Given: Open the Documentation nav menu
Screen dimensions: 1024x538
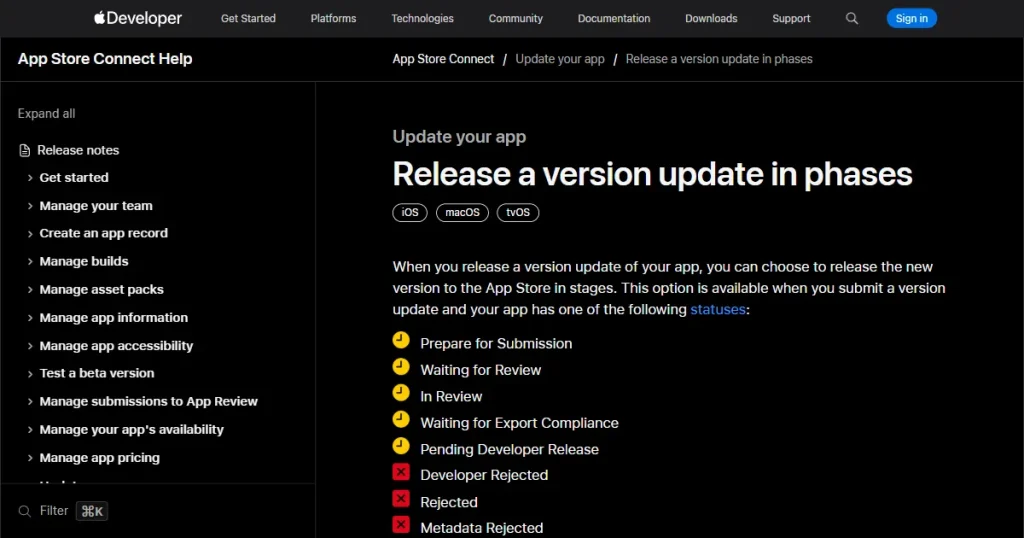Looking at the screenshot, I should click(614, 18).
